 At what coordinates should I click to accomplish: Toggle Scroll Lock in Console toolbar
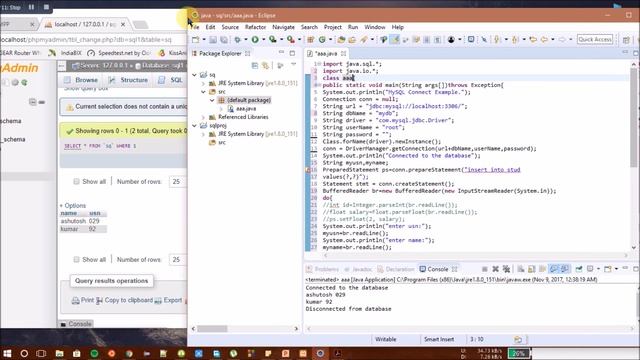[531, 269]
